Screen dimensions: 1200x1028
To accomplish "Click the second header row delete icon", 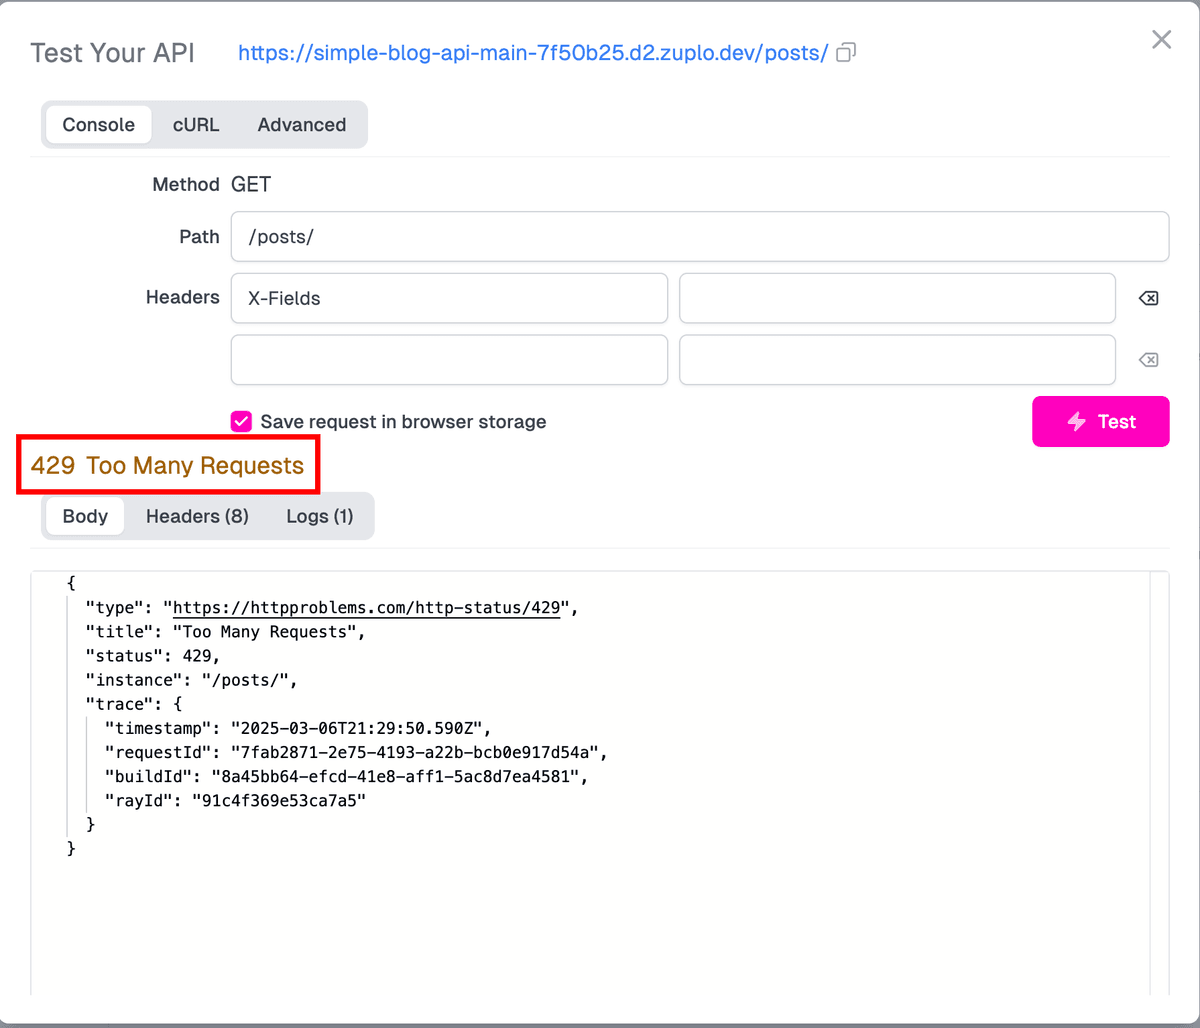I will click(1149, 360).
